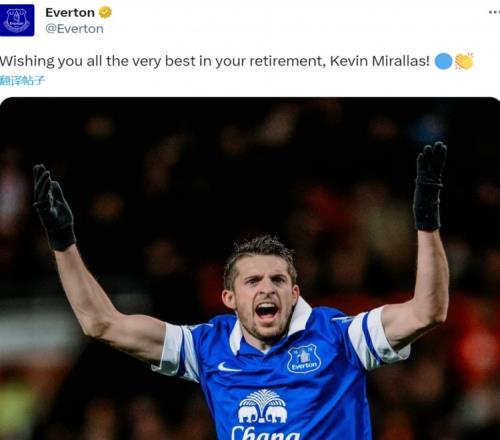This screenshot has width=500, height=440.
Task: Click the player's raised left glove
Action: pyautogui.click(x=429, y=187)
